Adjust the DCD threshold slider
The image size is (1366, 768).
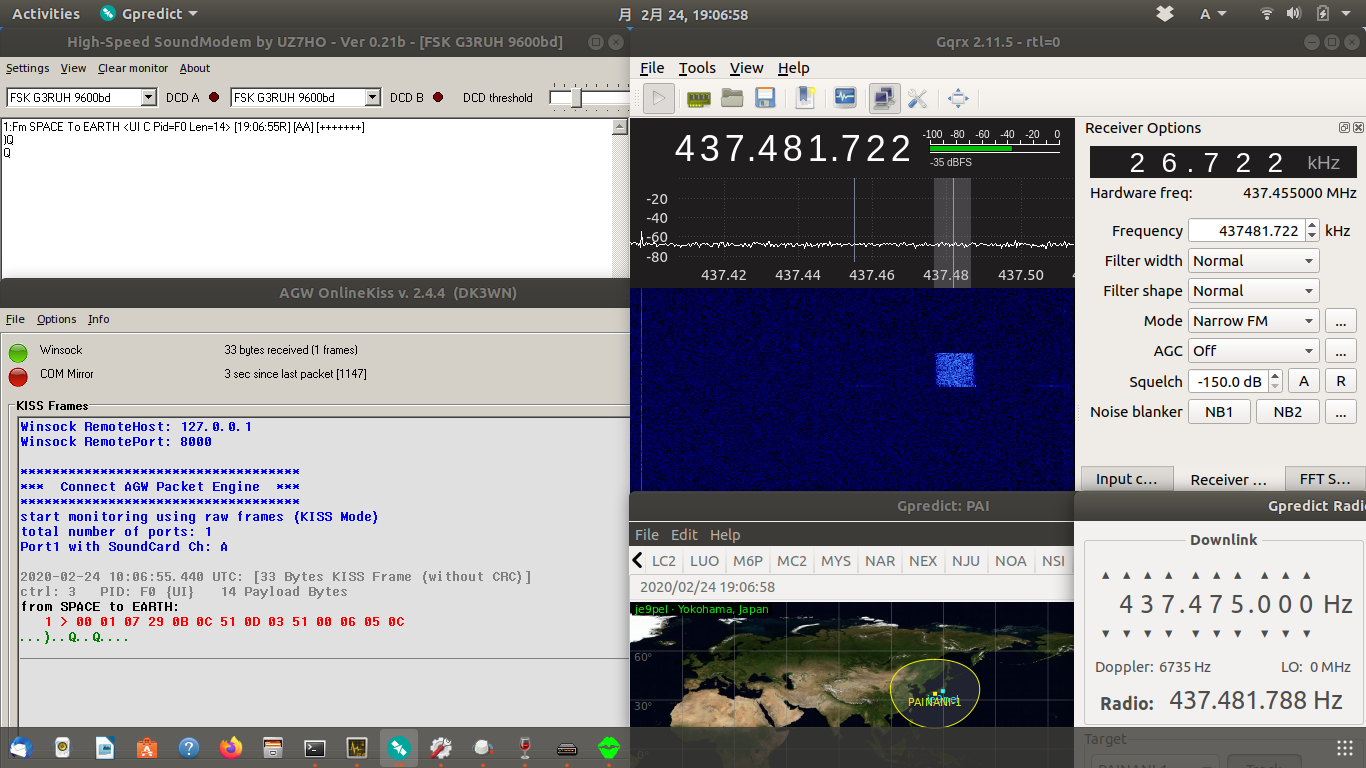(x=577, y=98)
